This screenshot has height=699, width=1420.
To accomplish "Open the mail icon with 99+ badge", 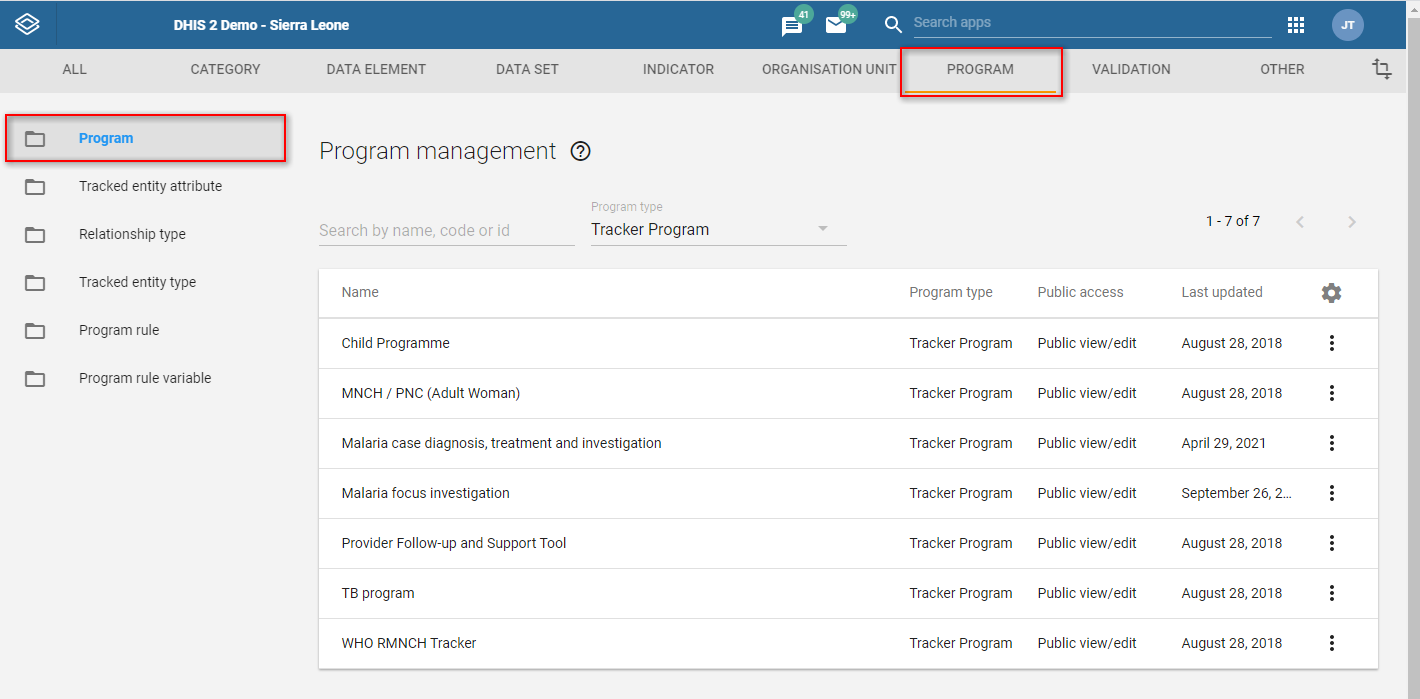I will tap(837, 25).
